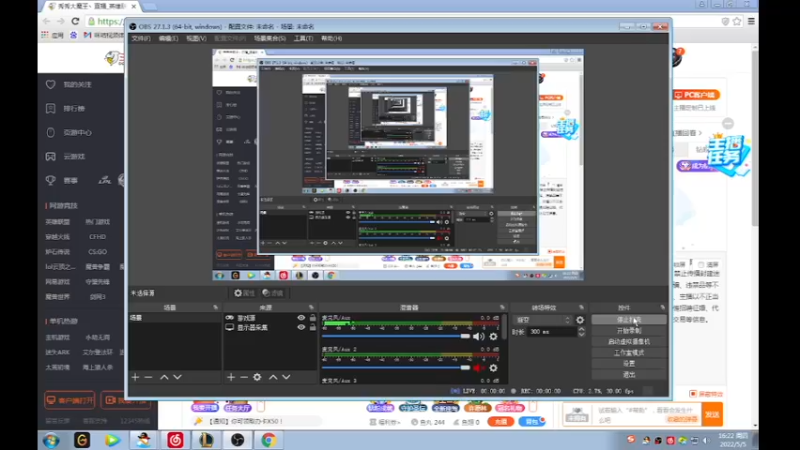Click the 启动虚拟摄像机 virtual camera button
800x450 pixels.
[x=629, y=342]
